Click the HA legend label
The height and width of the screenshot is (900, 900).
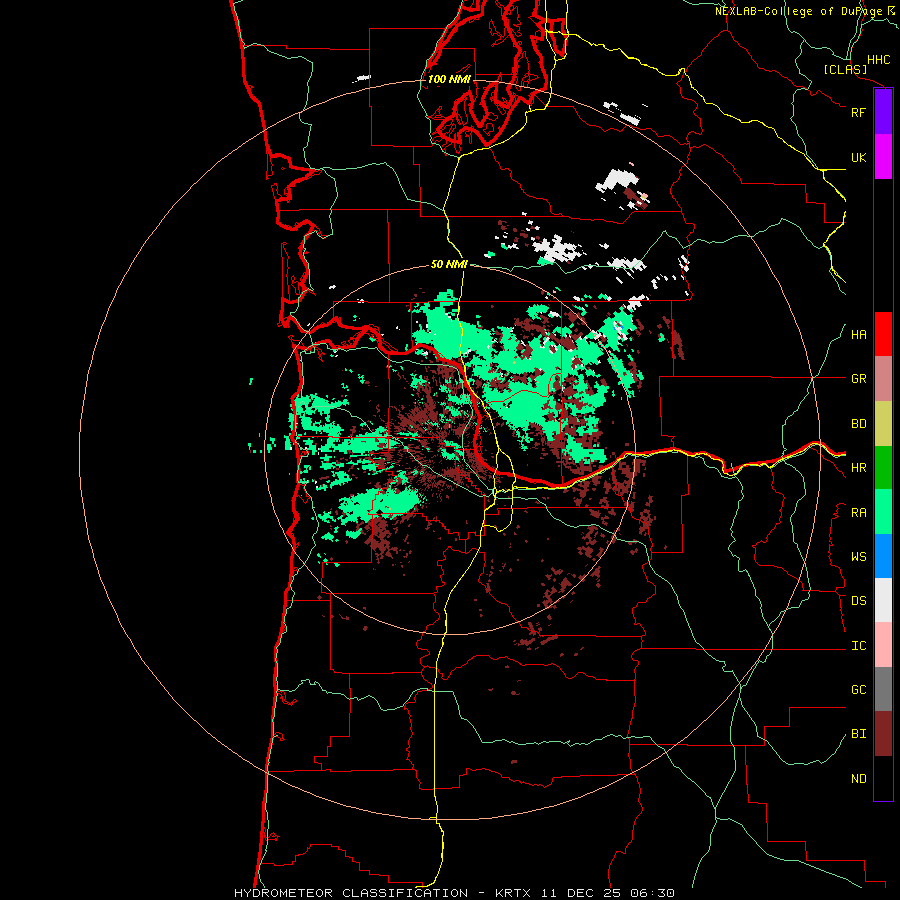pos(858,335)
